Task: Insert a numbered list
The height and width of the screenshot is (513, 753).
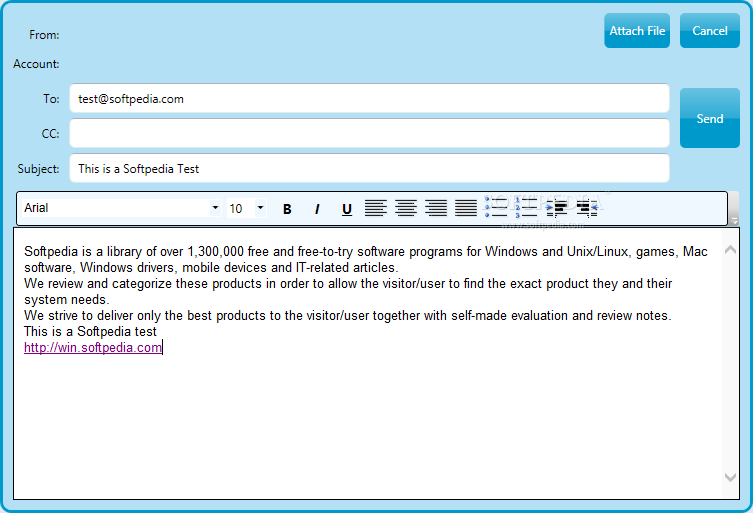Action: pyautogui.click(x=526, y=208)
